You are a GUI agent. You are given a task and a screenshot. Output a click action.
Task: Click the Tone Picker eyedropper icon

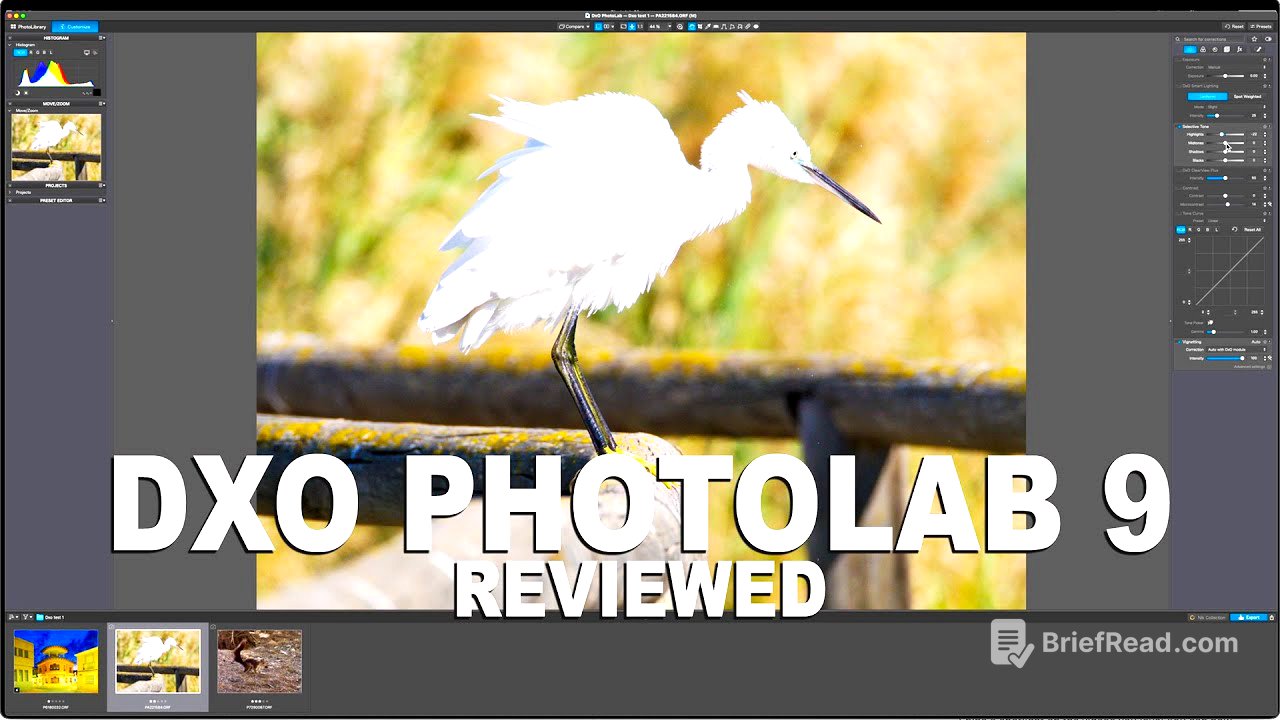(1210, 322)
